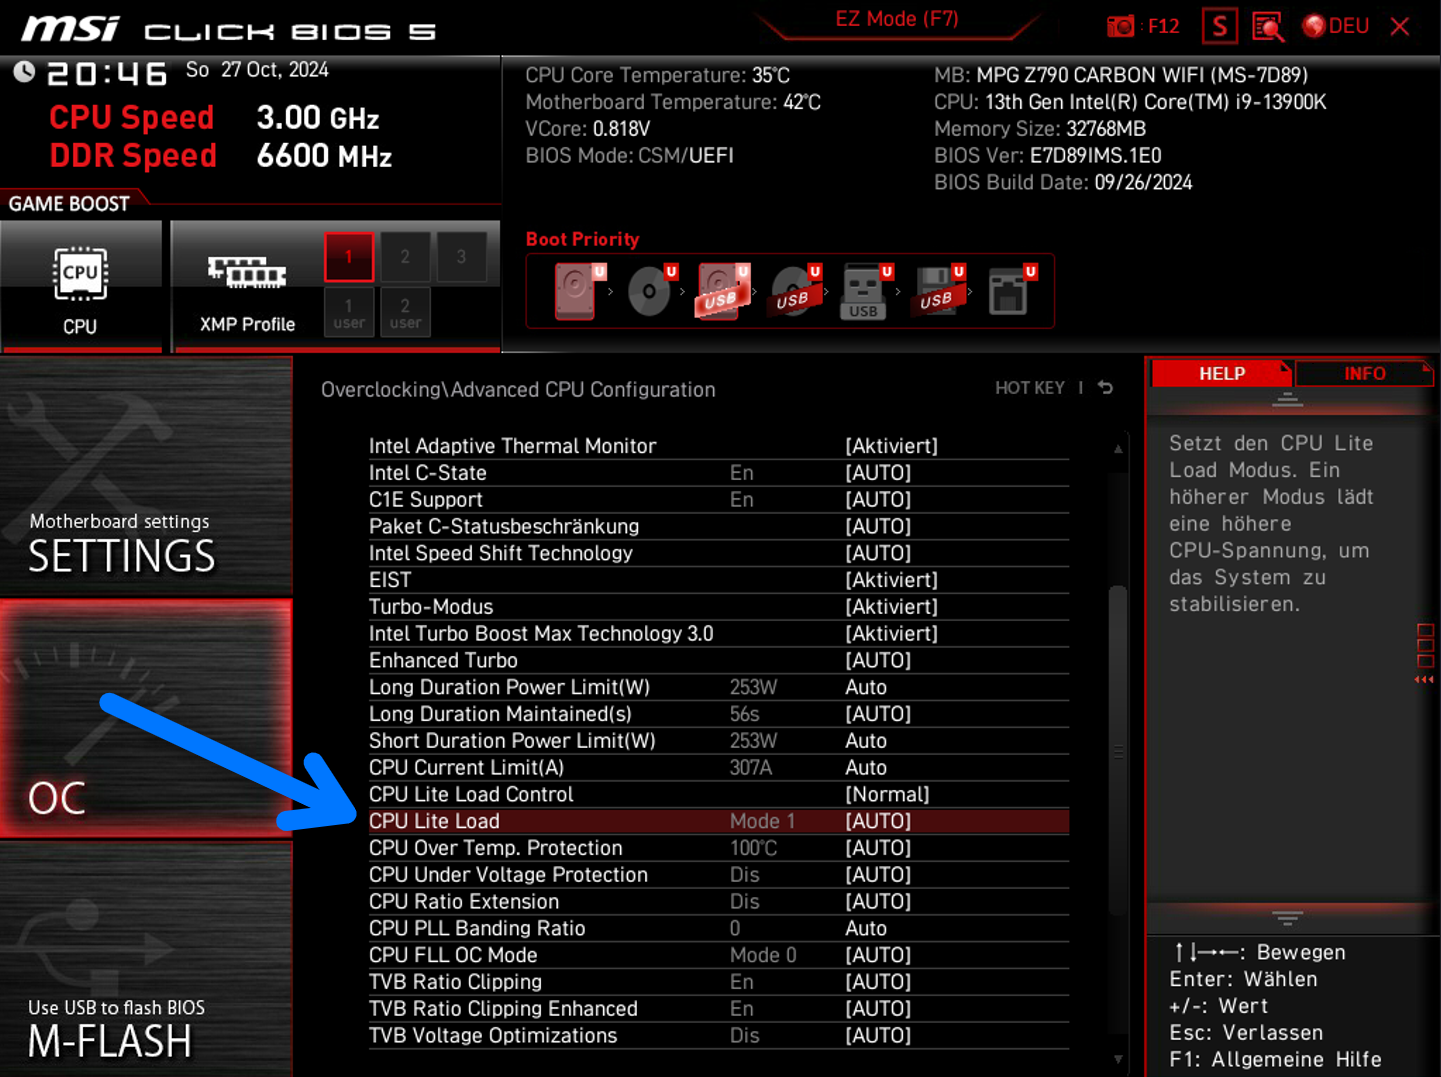
Task: Select USB key boot device icon
Action: coord(865,291)
